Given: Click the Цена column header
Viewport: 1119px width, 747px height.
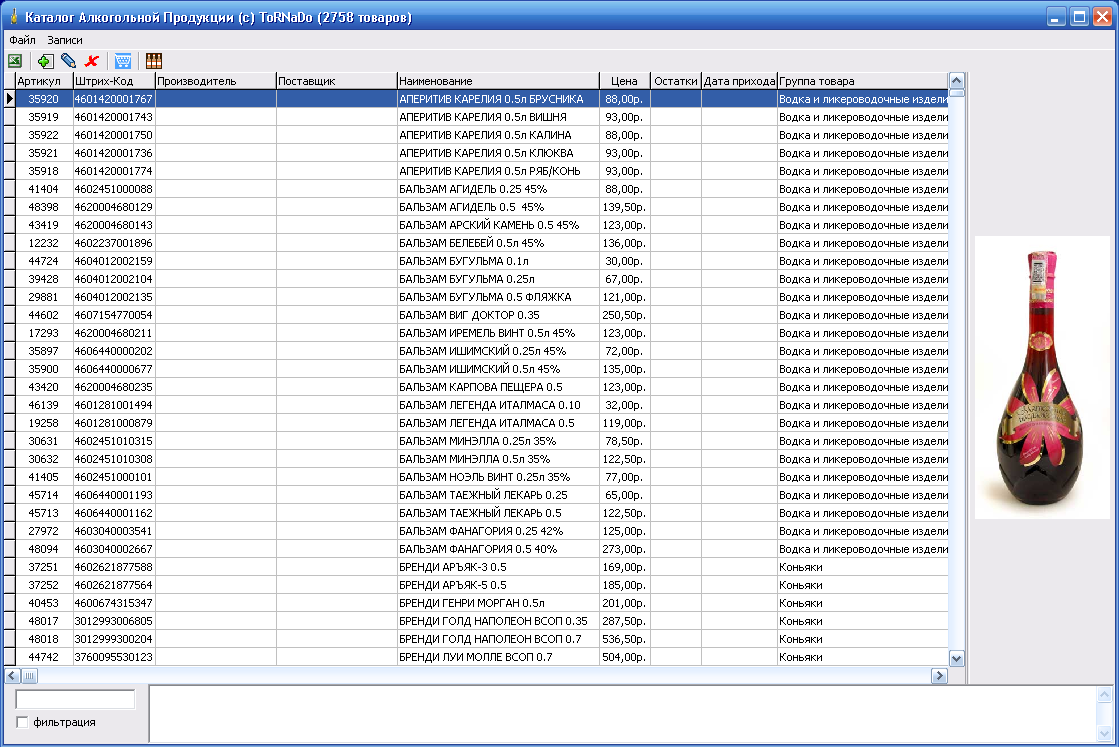Looking at the screenshot, I should [624, 81].
